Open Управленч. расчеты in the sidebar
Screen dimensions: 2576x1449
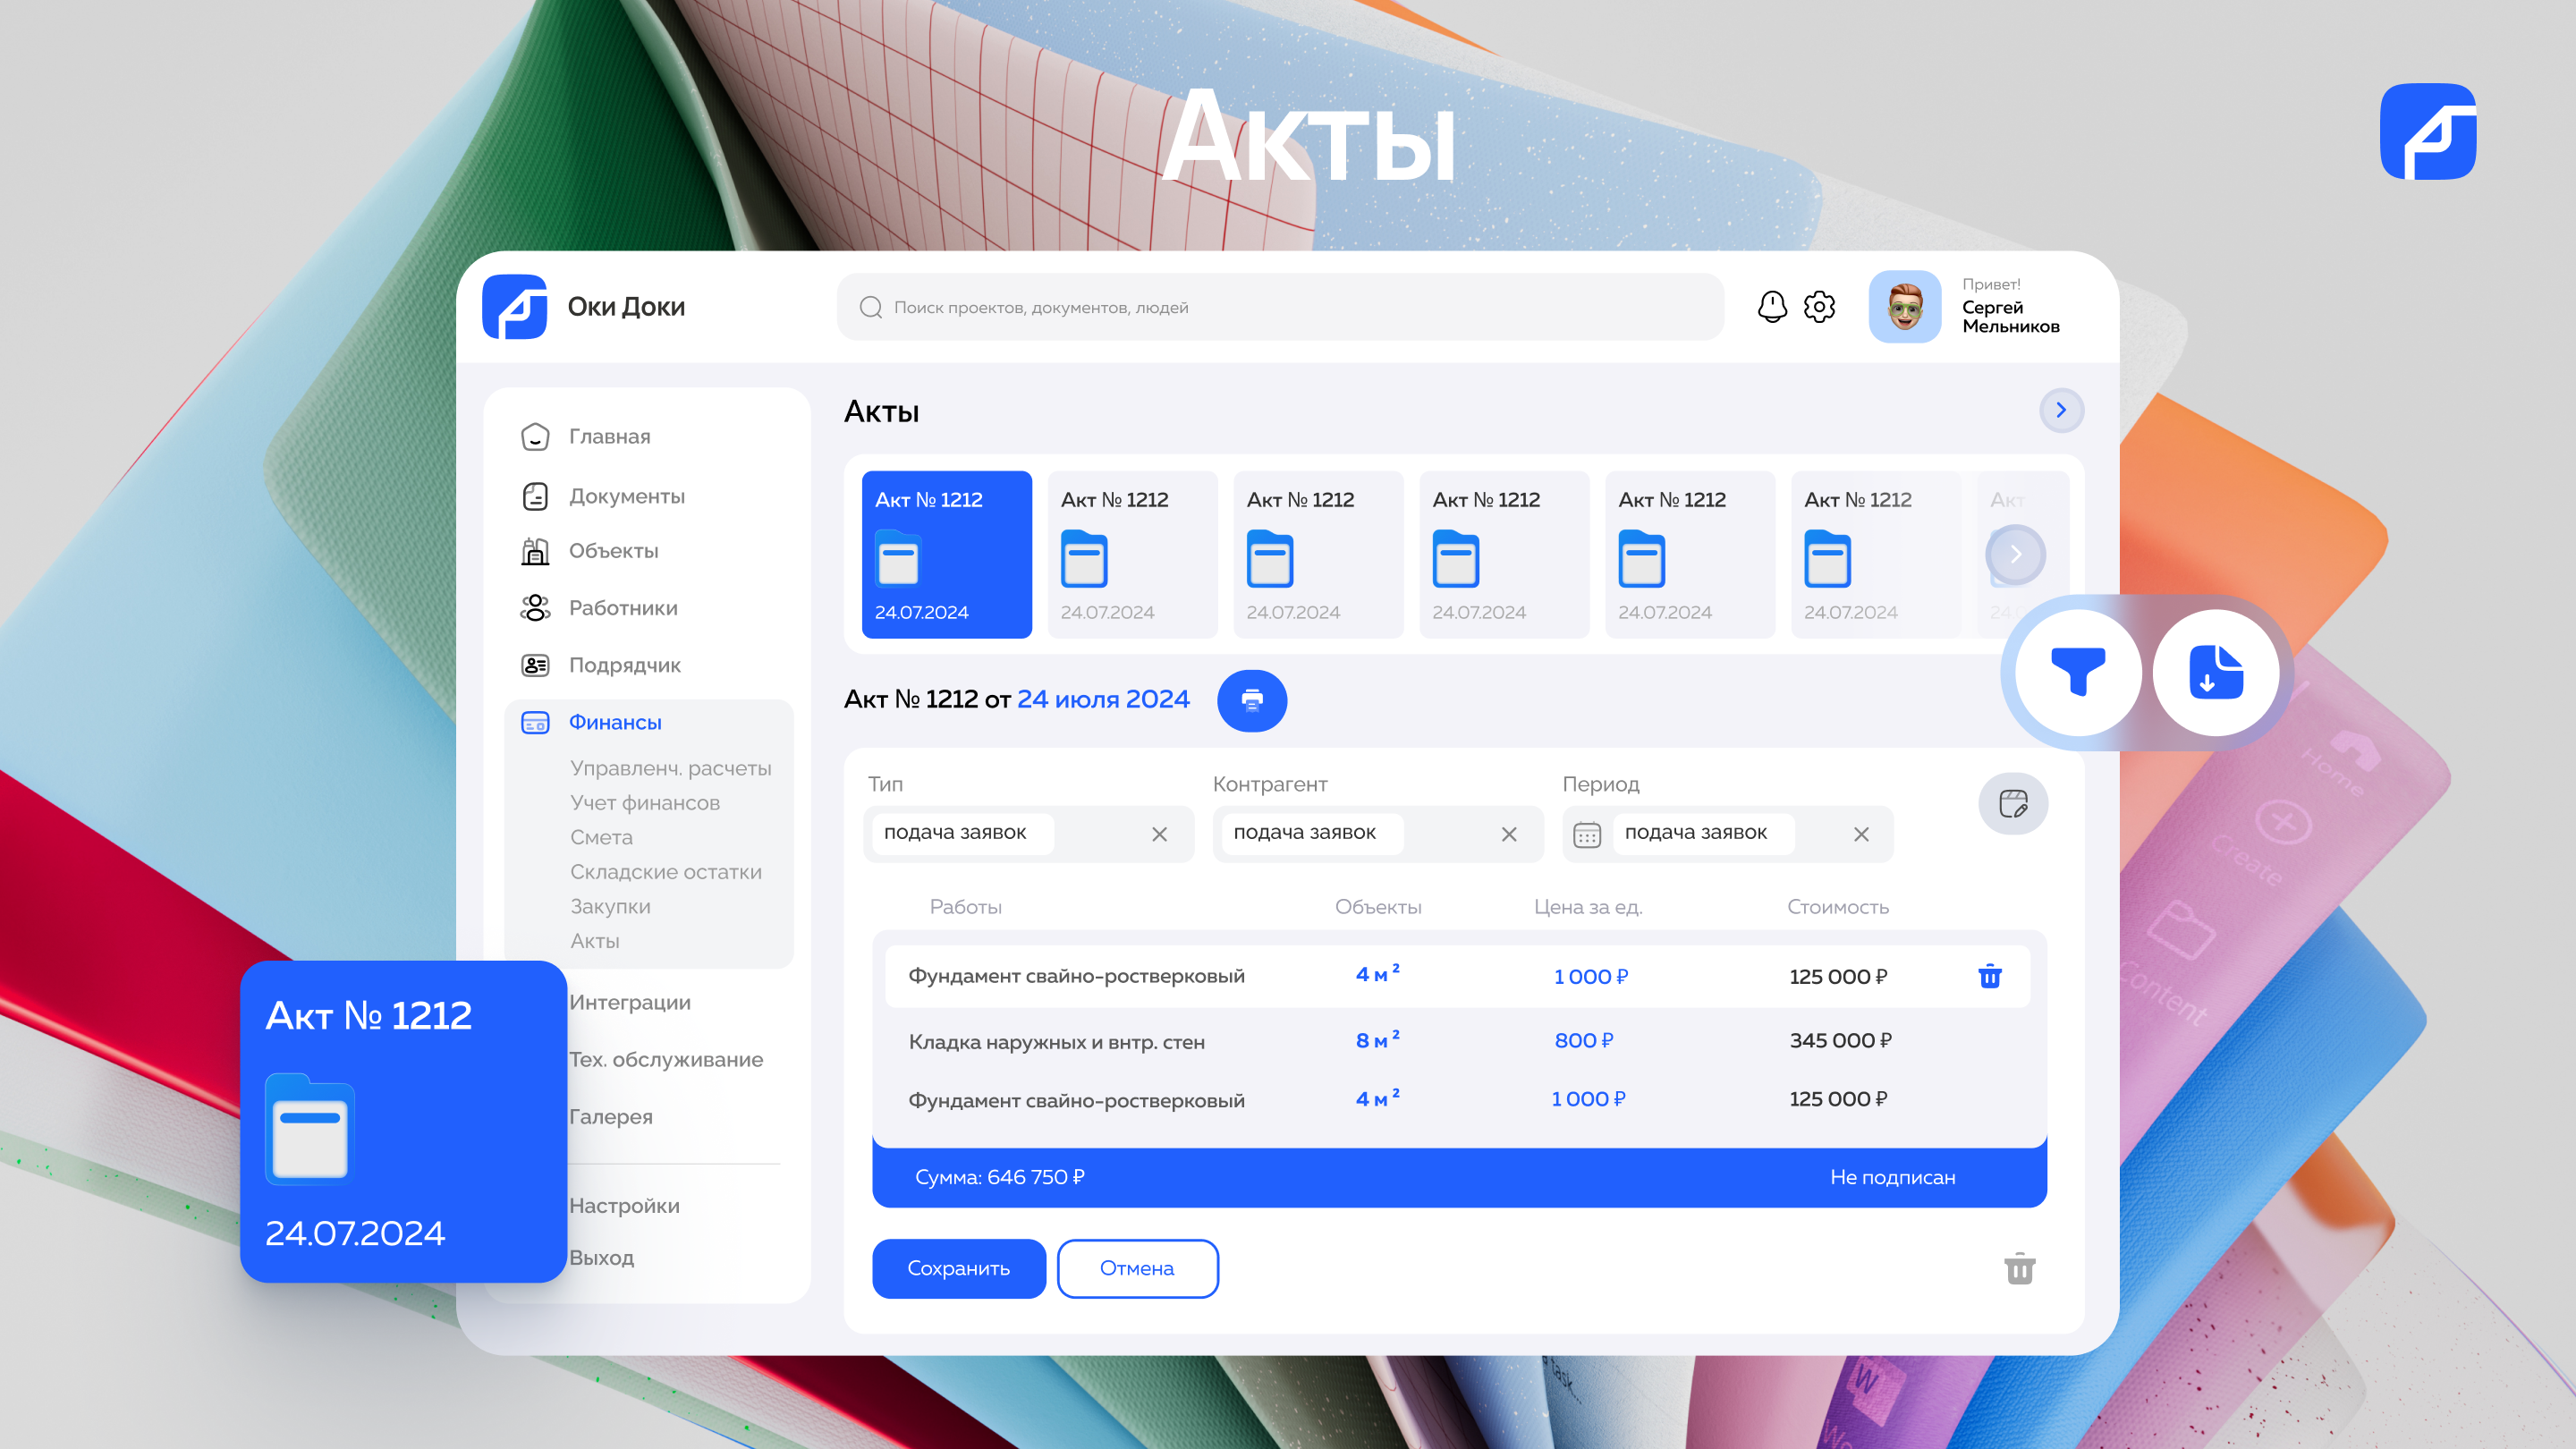[671, 768]
